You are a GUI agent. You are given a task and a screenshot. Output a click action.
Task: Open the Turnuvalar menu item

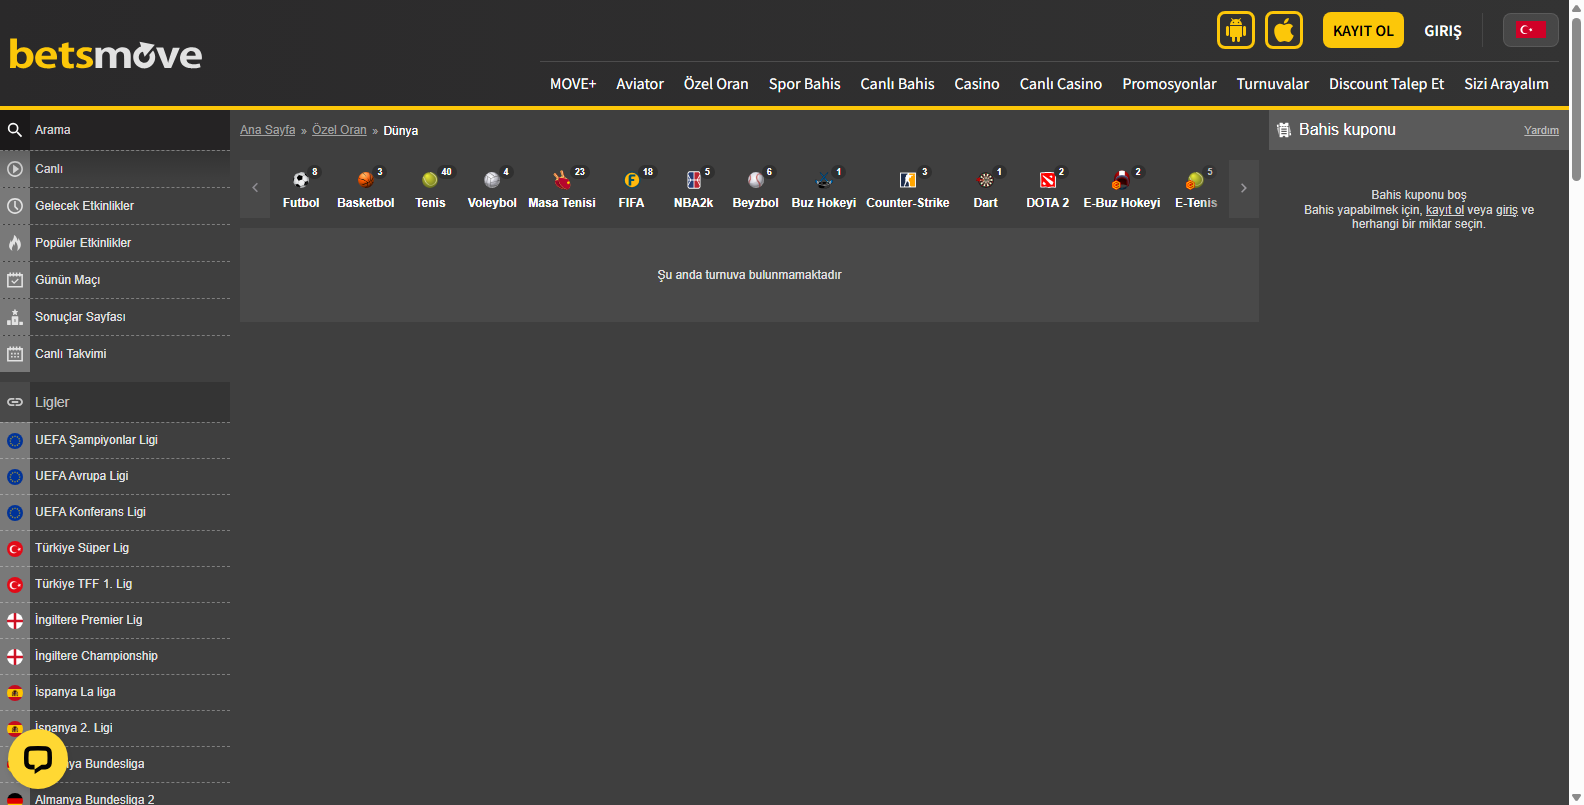[1273, 84]
